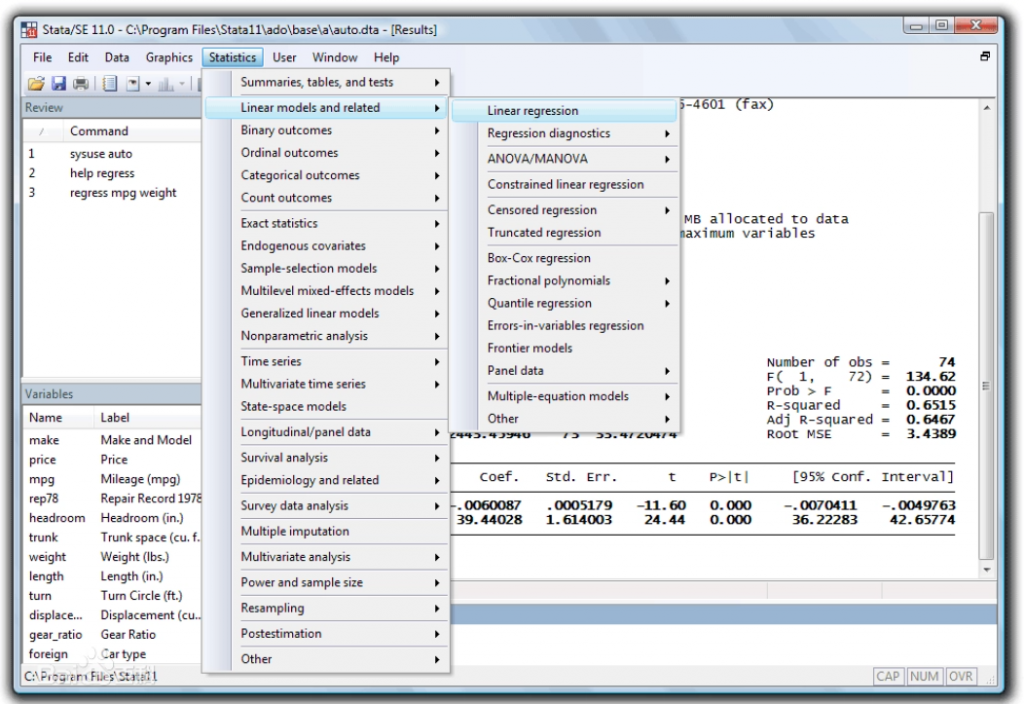The image size is (1024, 704).
Task: Open Censored regression submenu item
Action: coord(564,210)
